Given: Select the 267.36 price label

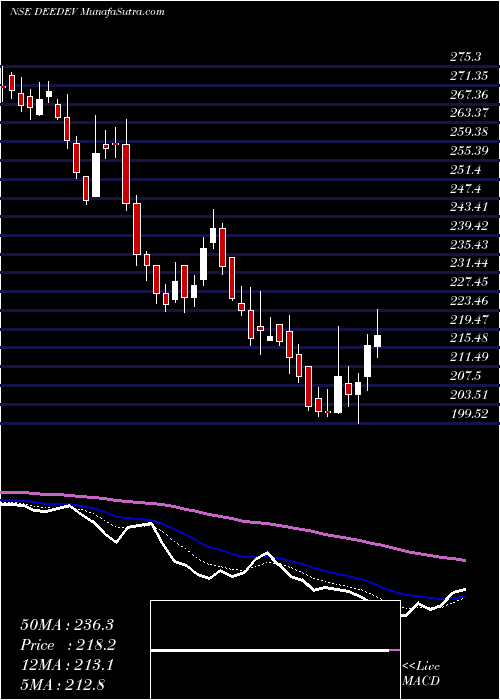Looking at the screenshot, I should click(x=468, y=95).
